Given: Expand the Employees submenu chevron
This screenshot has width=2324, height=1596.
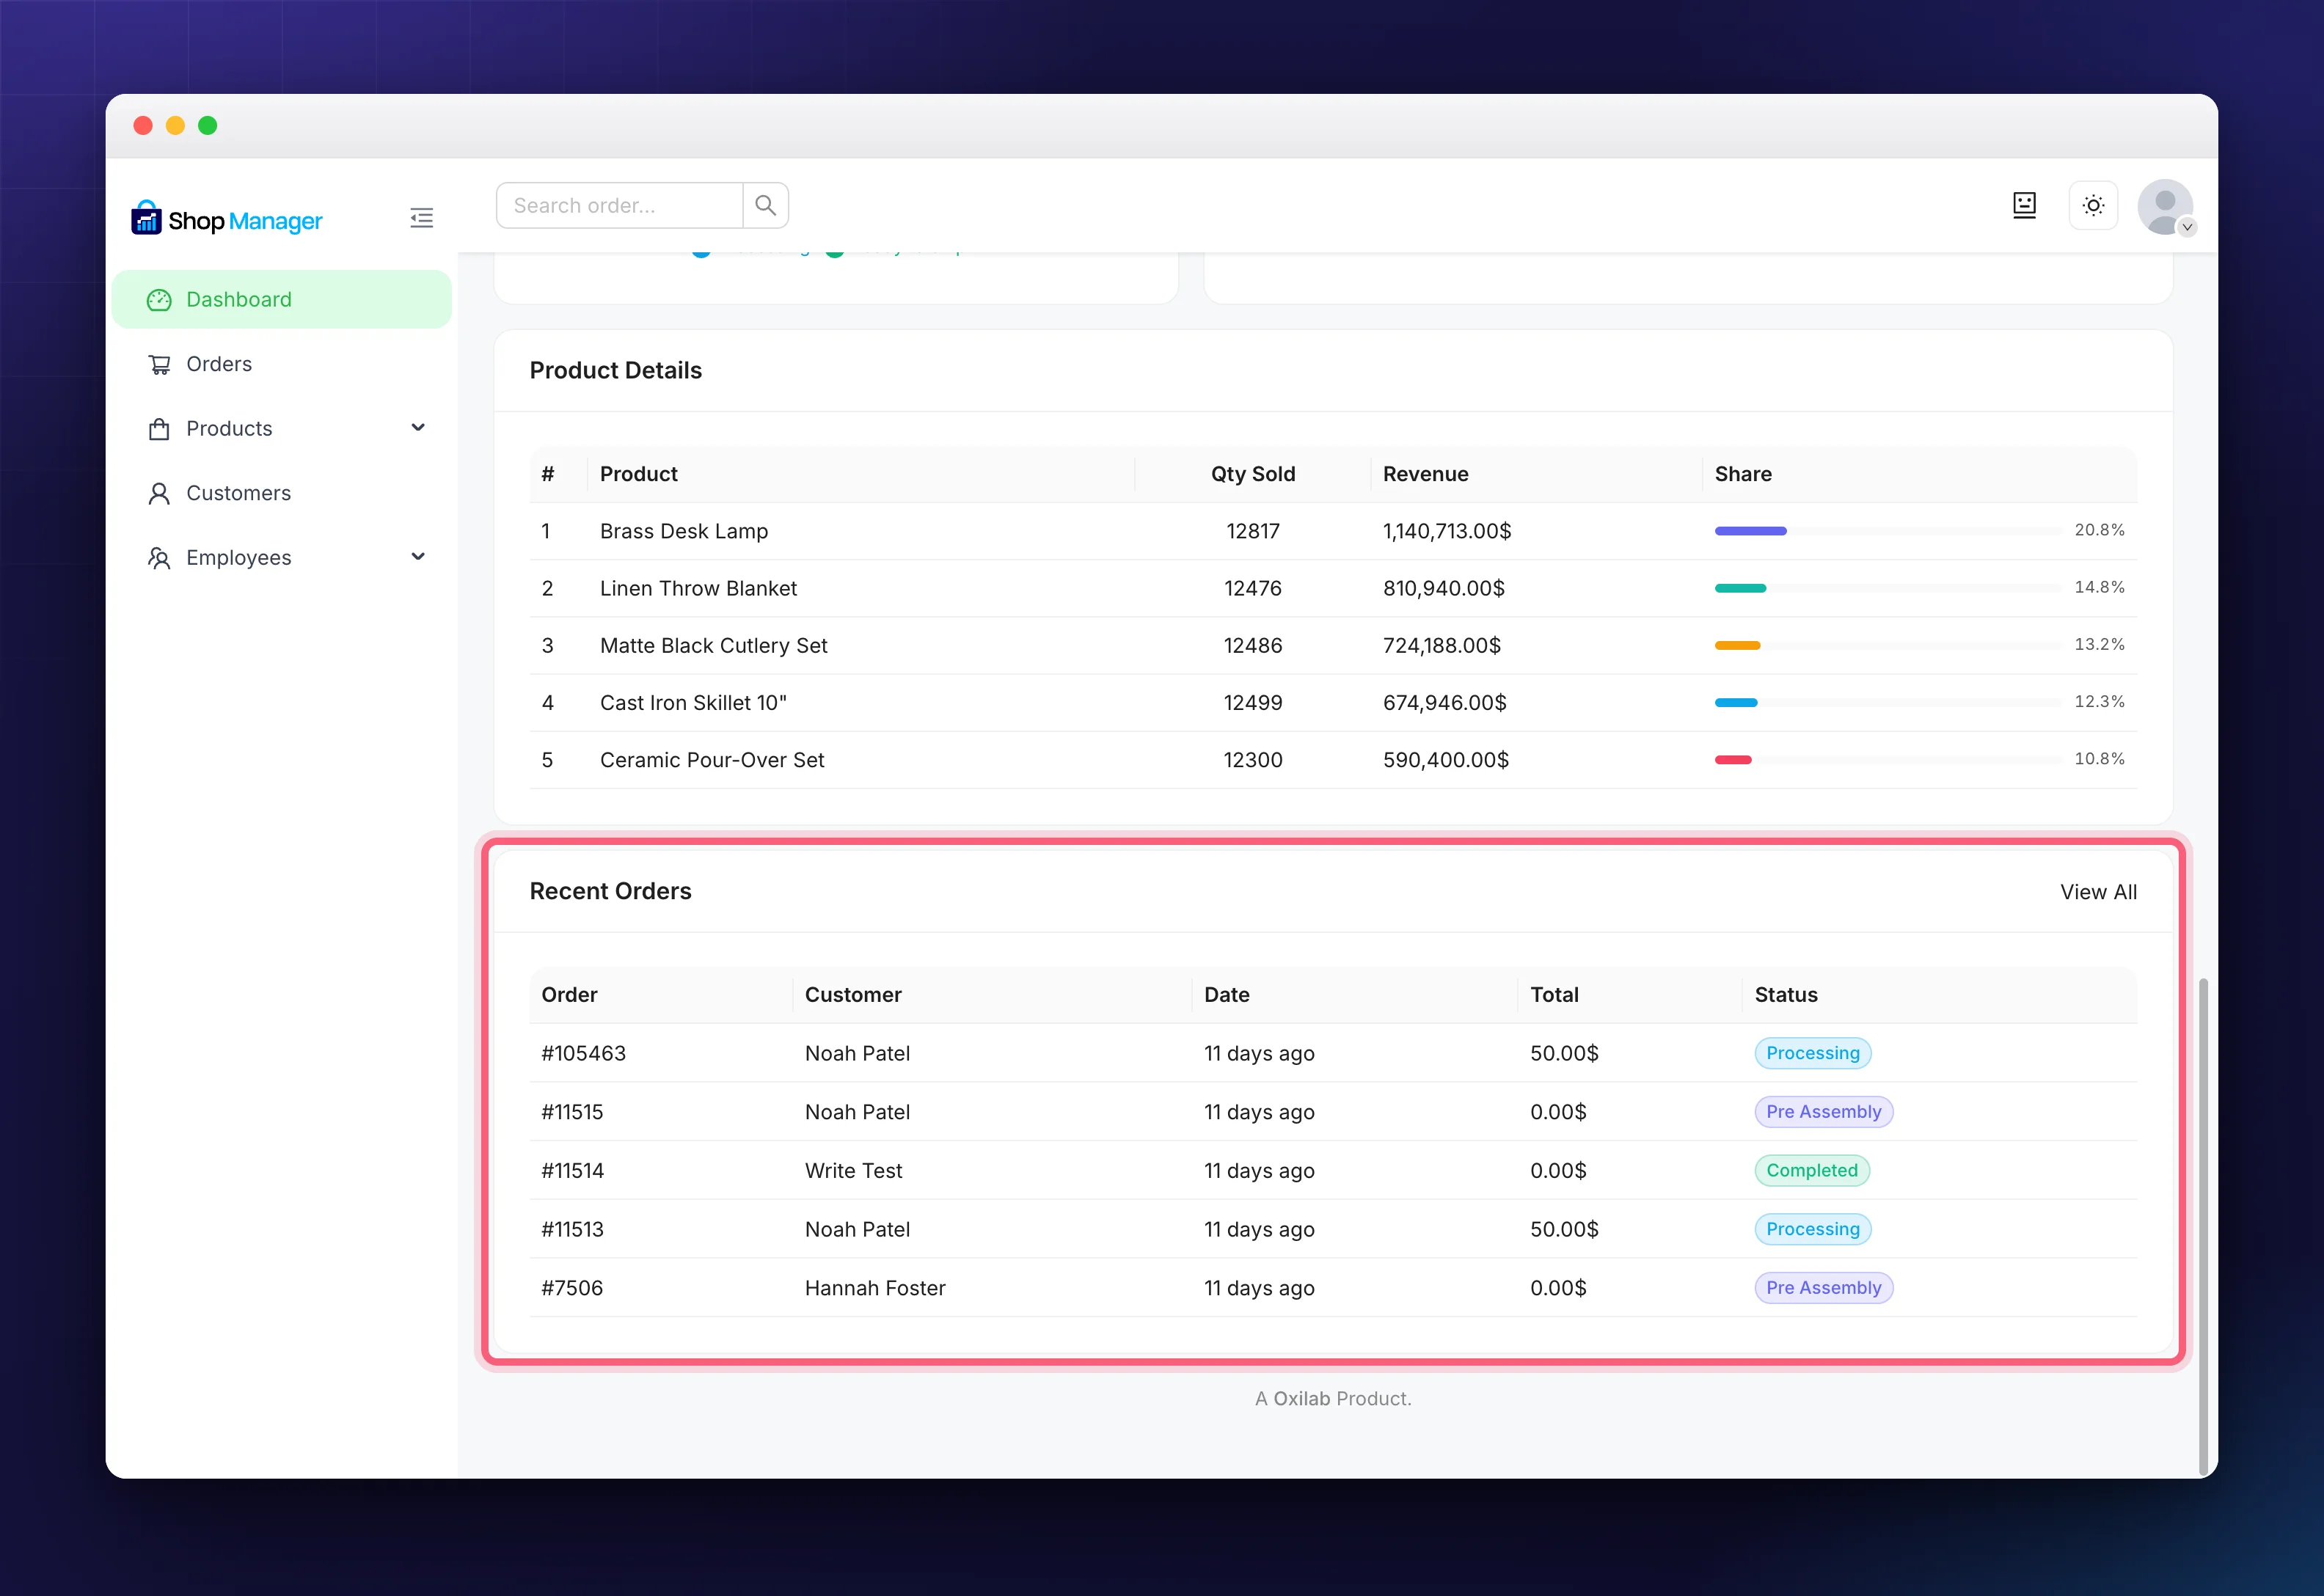Looking at the screenshot, I should (x=418, y=557).
